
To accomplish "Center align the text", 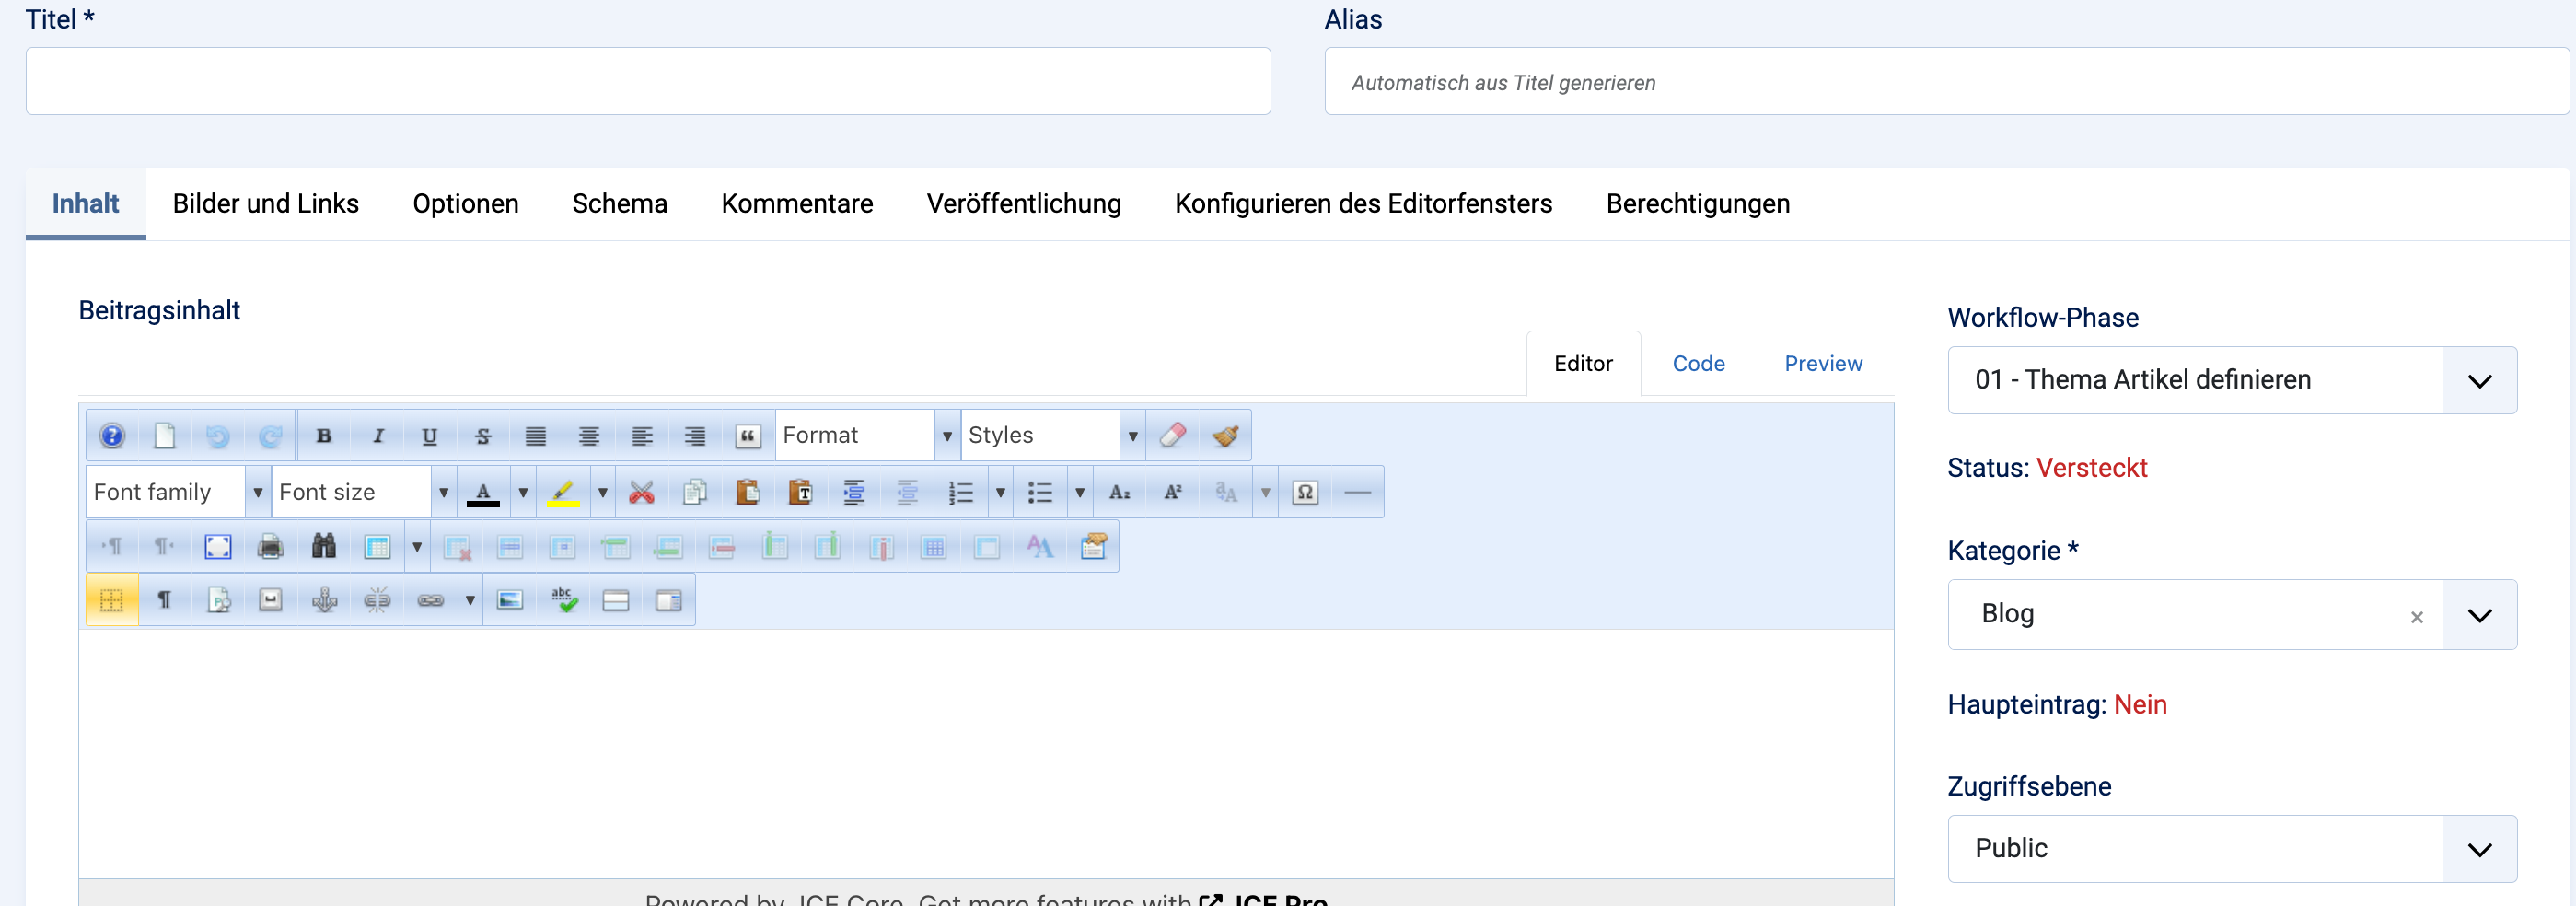I will 589,435.
